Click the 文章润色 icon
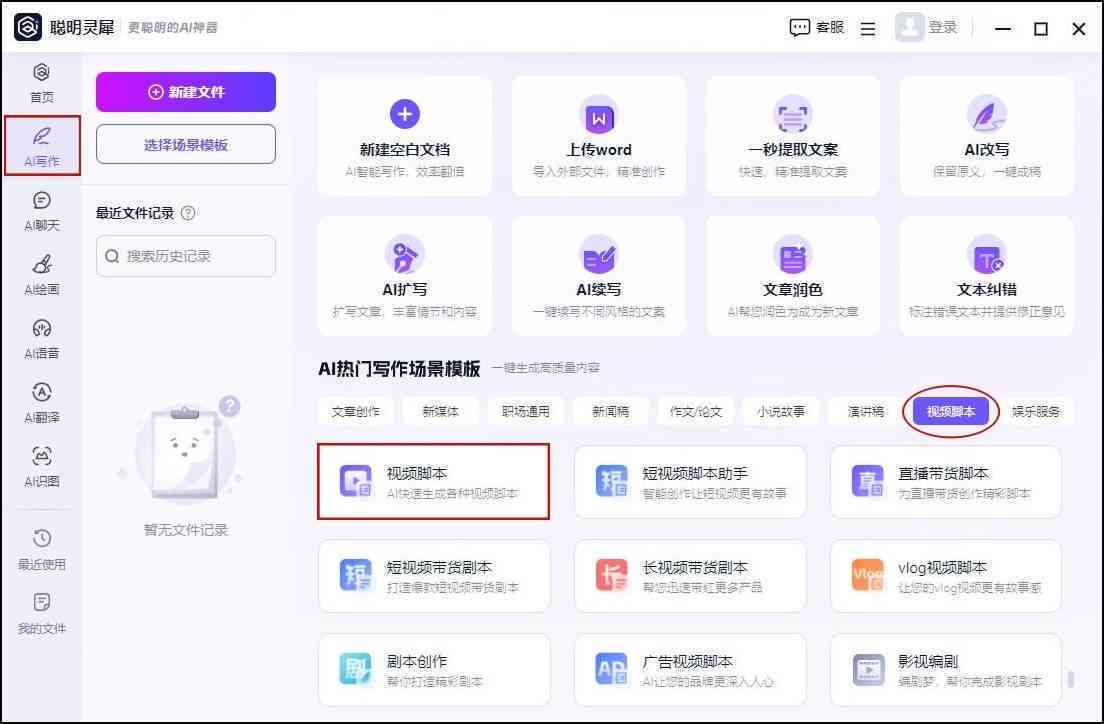Image resolution: width=1104 pixels, height=724 pixels. point(793,256)
